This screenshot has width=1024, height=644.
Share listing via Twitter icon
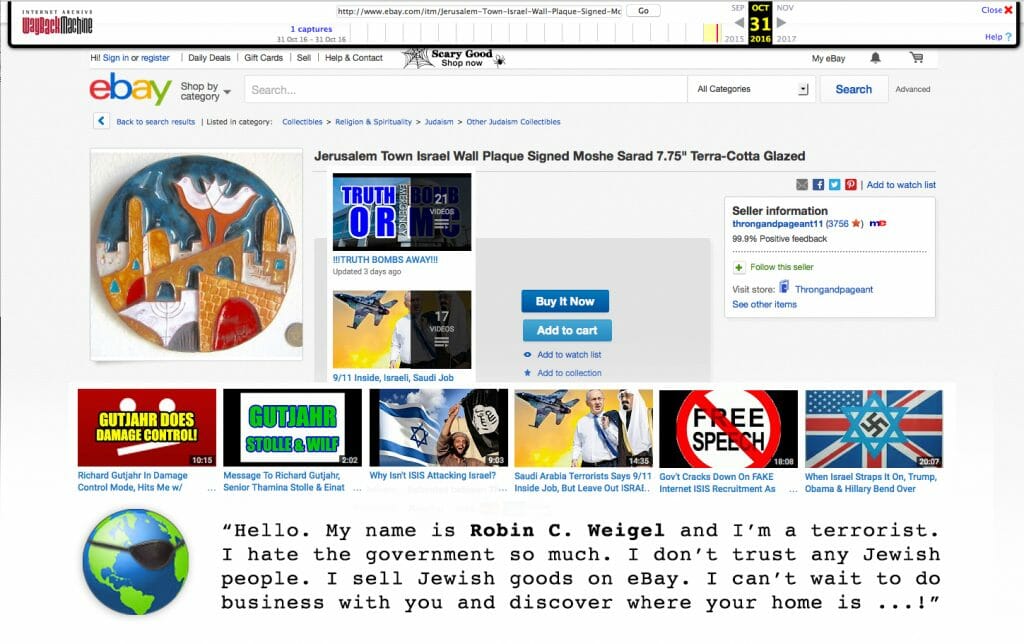click(835, 185)
